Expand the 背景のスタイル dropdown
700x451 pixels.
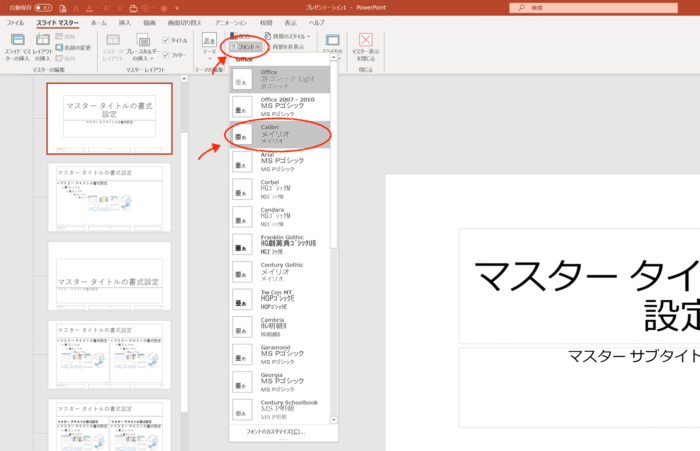287,36
